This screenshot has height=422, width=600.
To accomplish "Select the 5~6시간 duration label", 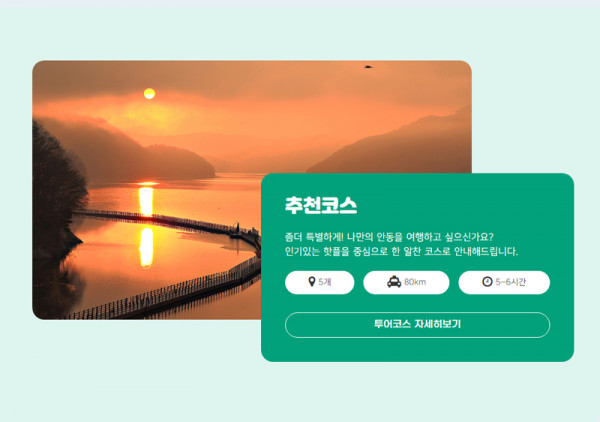I will coord(510,282).
